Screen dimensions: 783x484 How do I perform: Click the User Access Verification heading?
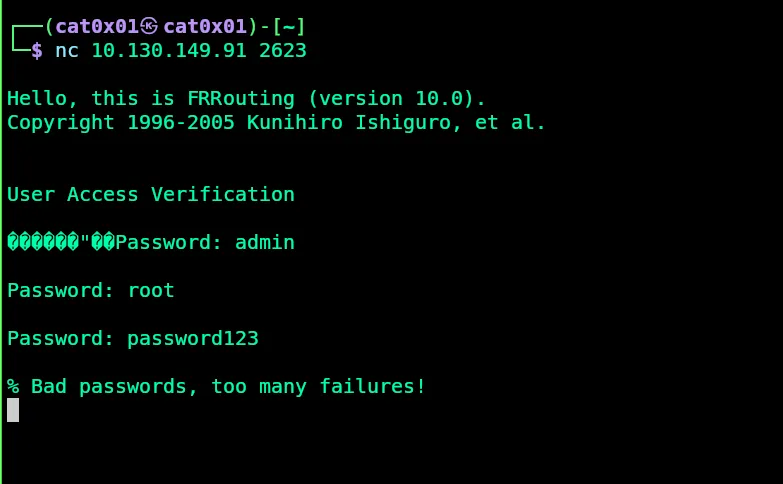click(x=151, y=194)
